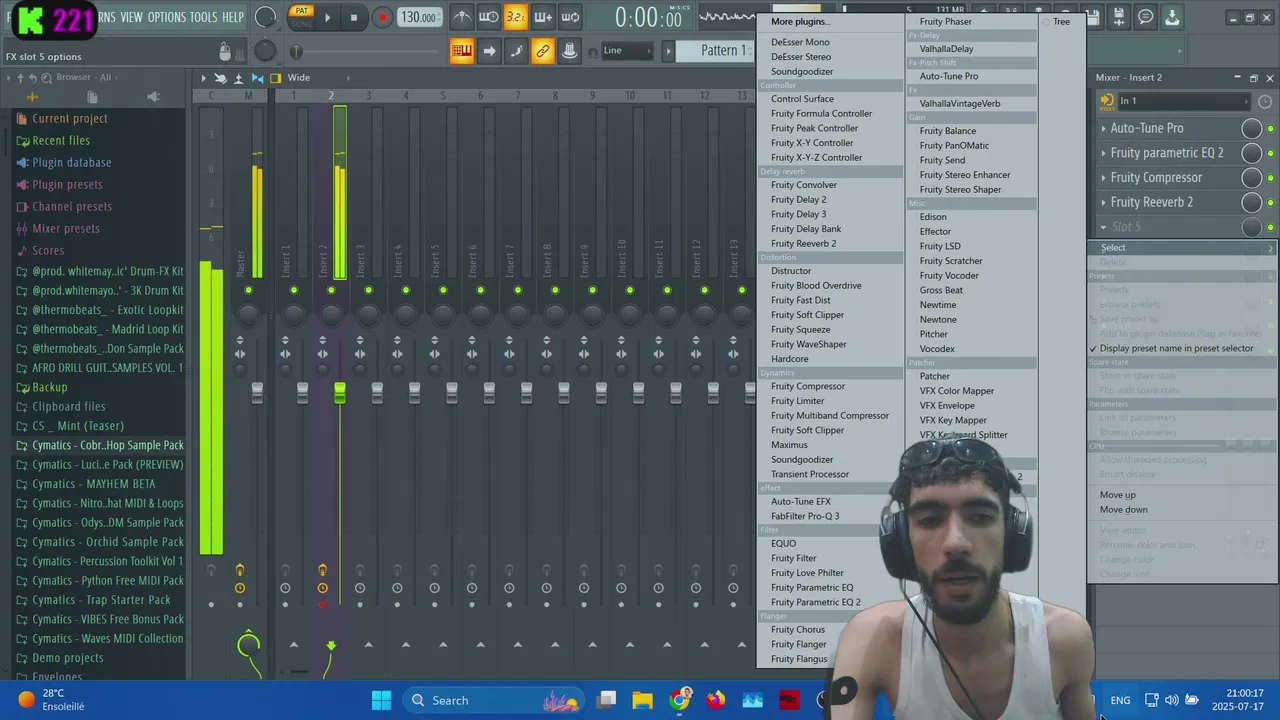1280x720 pixels.
Task: Pick Auto-Tune Pro under Fx-Pitch Shift
Action: 949,77
